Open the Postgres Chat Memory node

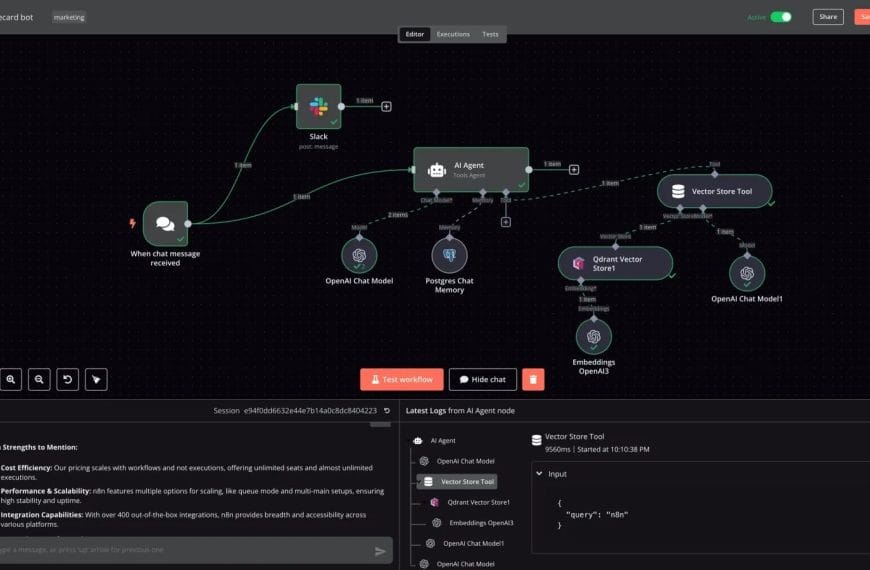pos(449,255)
